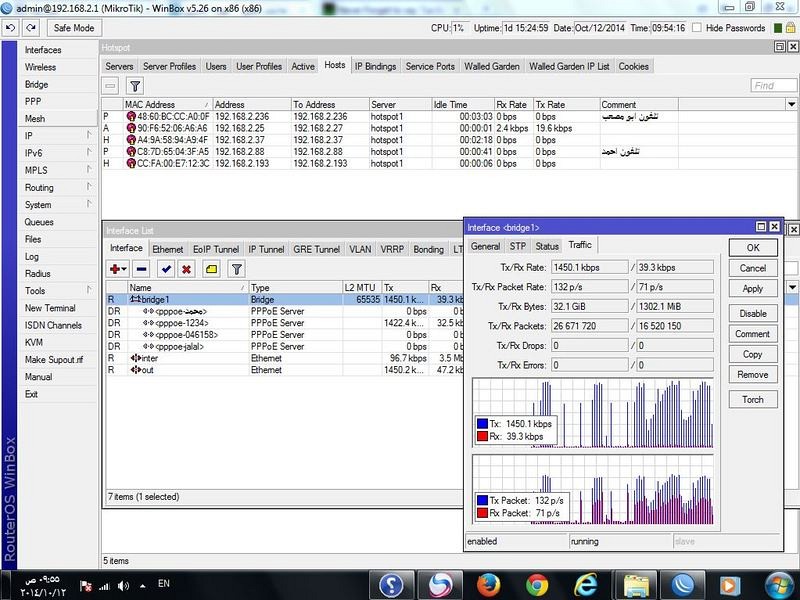Open the EoIP Tunnel tab

pyautogui.click(x=216, y=249)
